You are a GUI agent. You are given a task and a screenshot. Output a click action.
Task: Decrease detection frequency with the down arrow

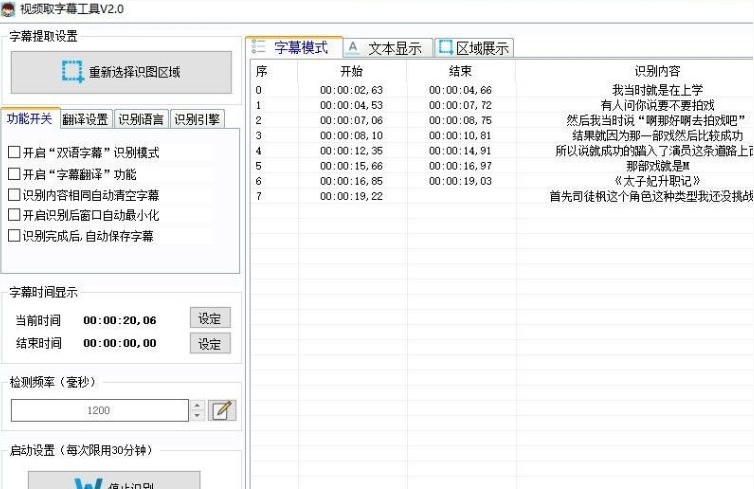pyautogui.click(x=197, y=415)
